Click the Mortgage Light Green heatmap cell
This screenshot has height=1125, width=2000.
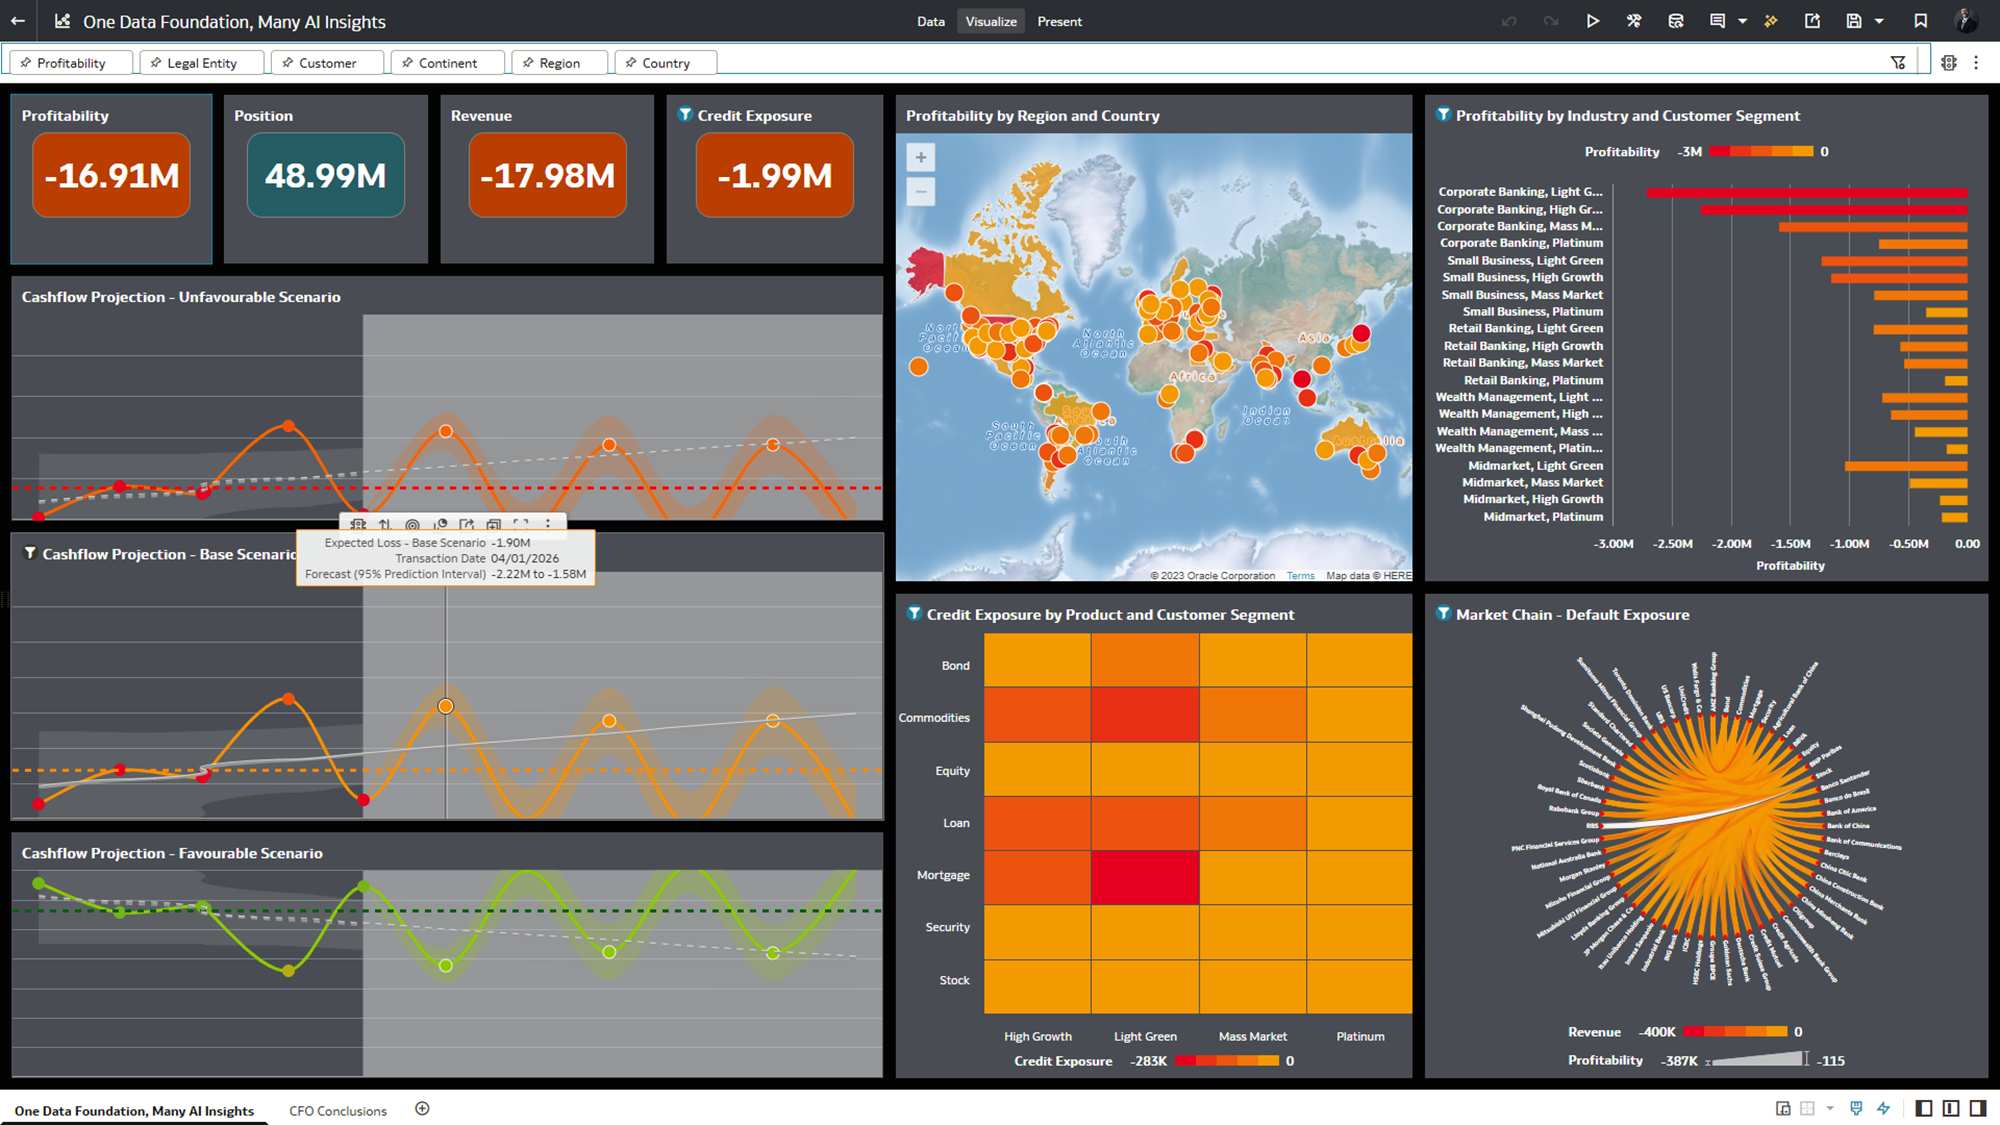point(1145,876)
